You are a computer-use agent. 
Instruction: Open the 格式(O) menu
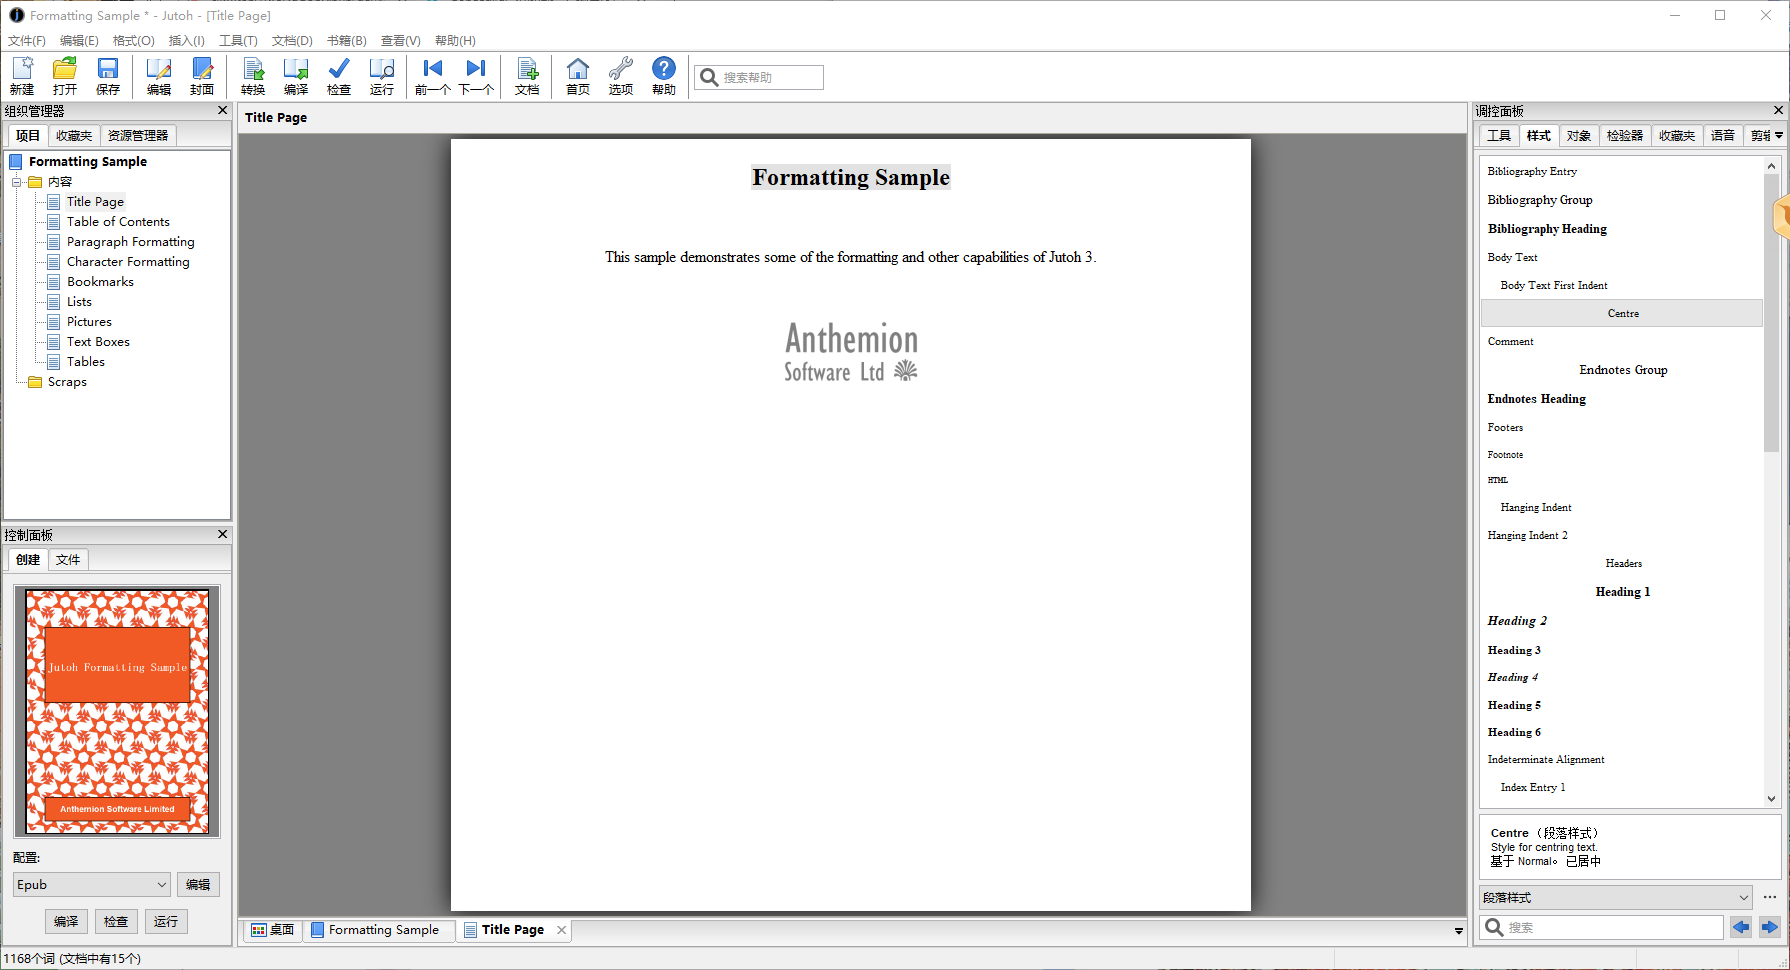[x=133, y=41]
